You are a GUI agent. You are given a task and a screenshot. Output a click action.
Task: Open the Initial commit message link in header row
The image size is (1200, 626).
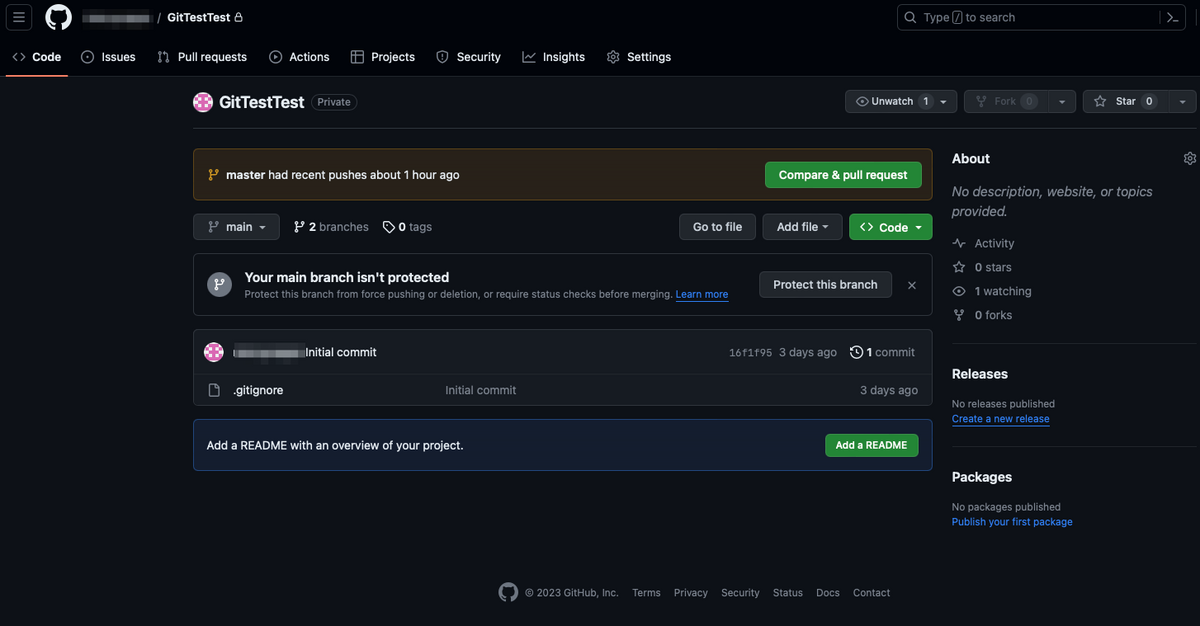(x=341, y=352)
